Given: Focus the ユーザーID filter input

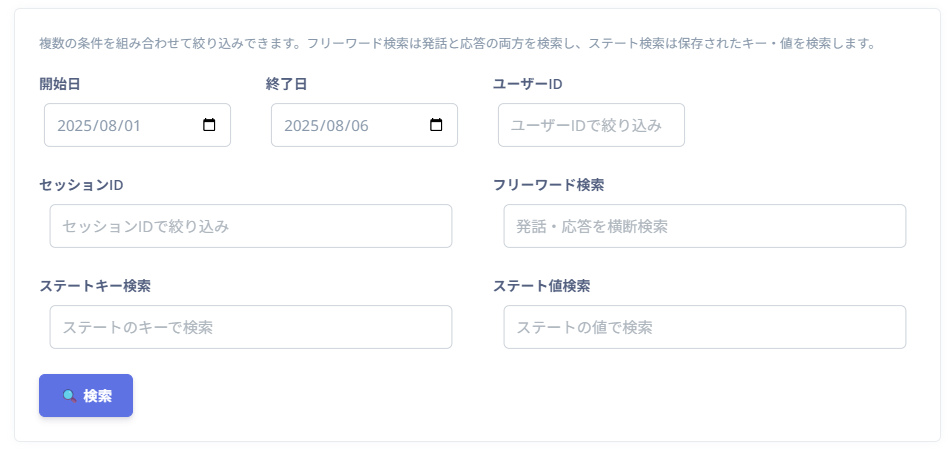Looking at the screenshot, I should pyautogui.click(x=591, y=126).
